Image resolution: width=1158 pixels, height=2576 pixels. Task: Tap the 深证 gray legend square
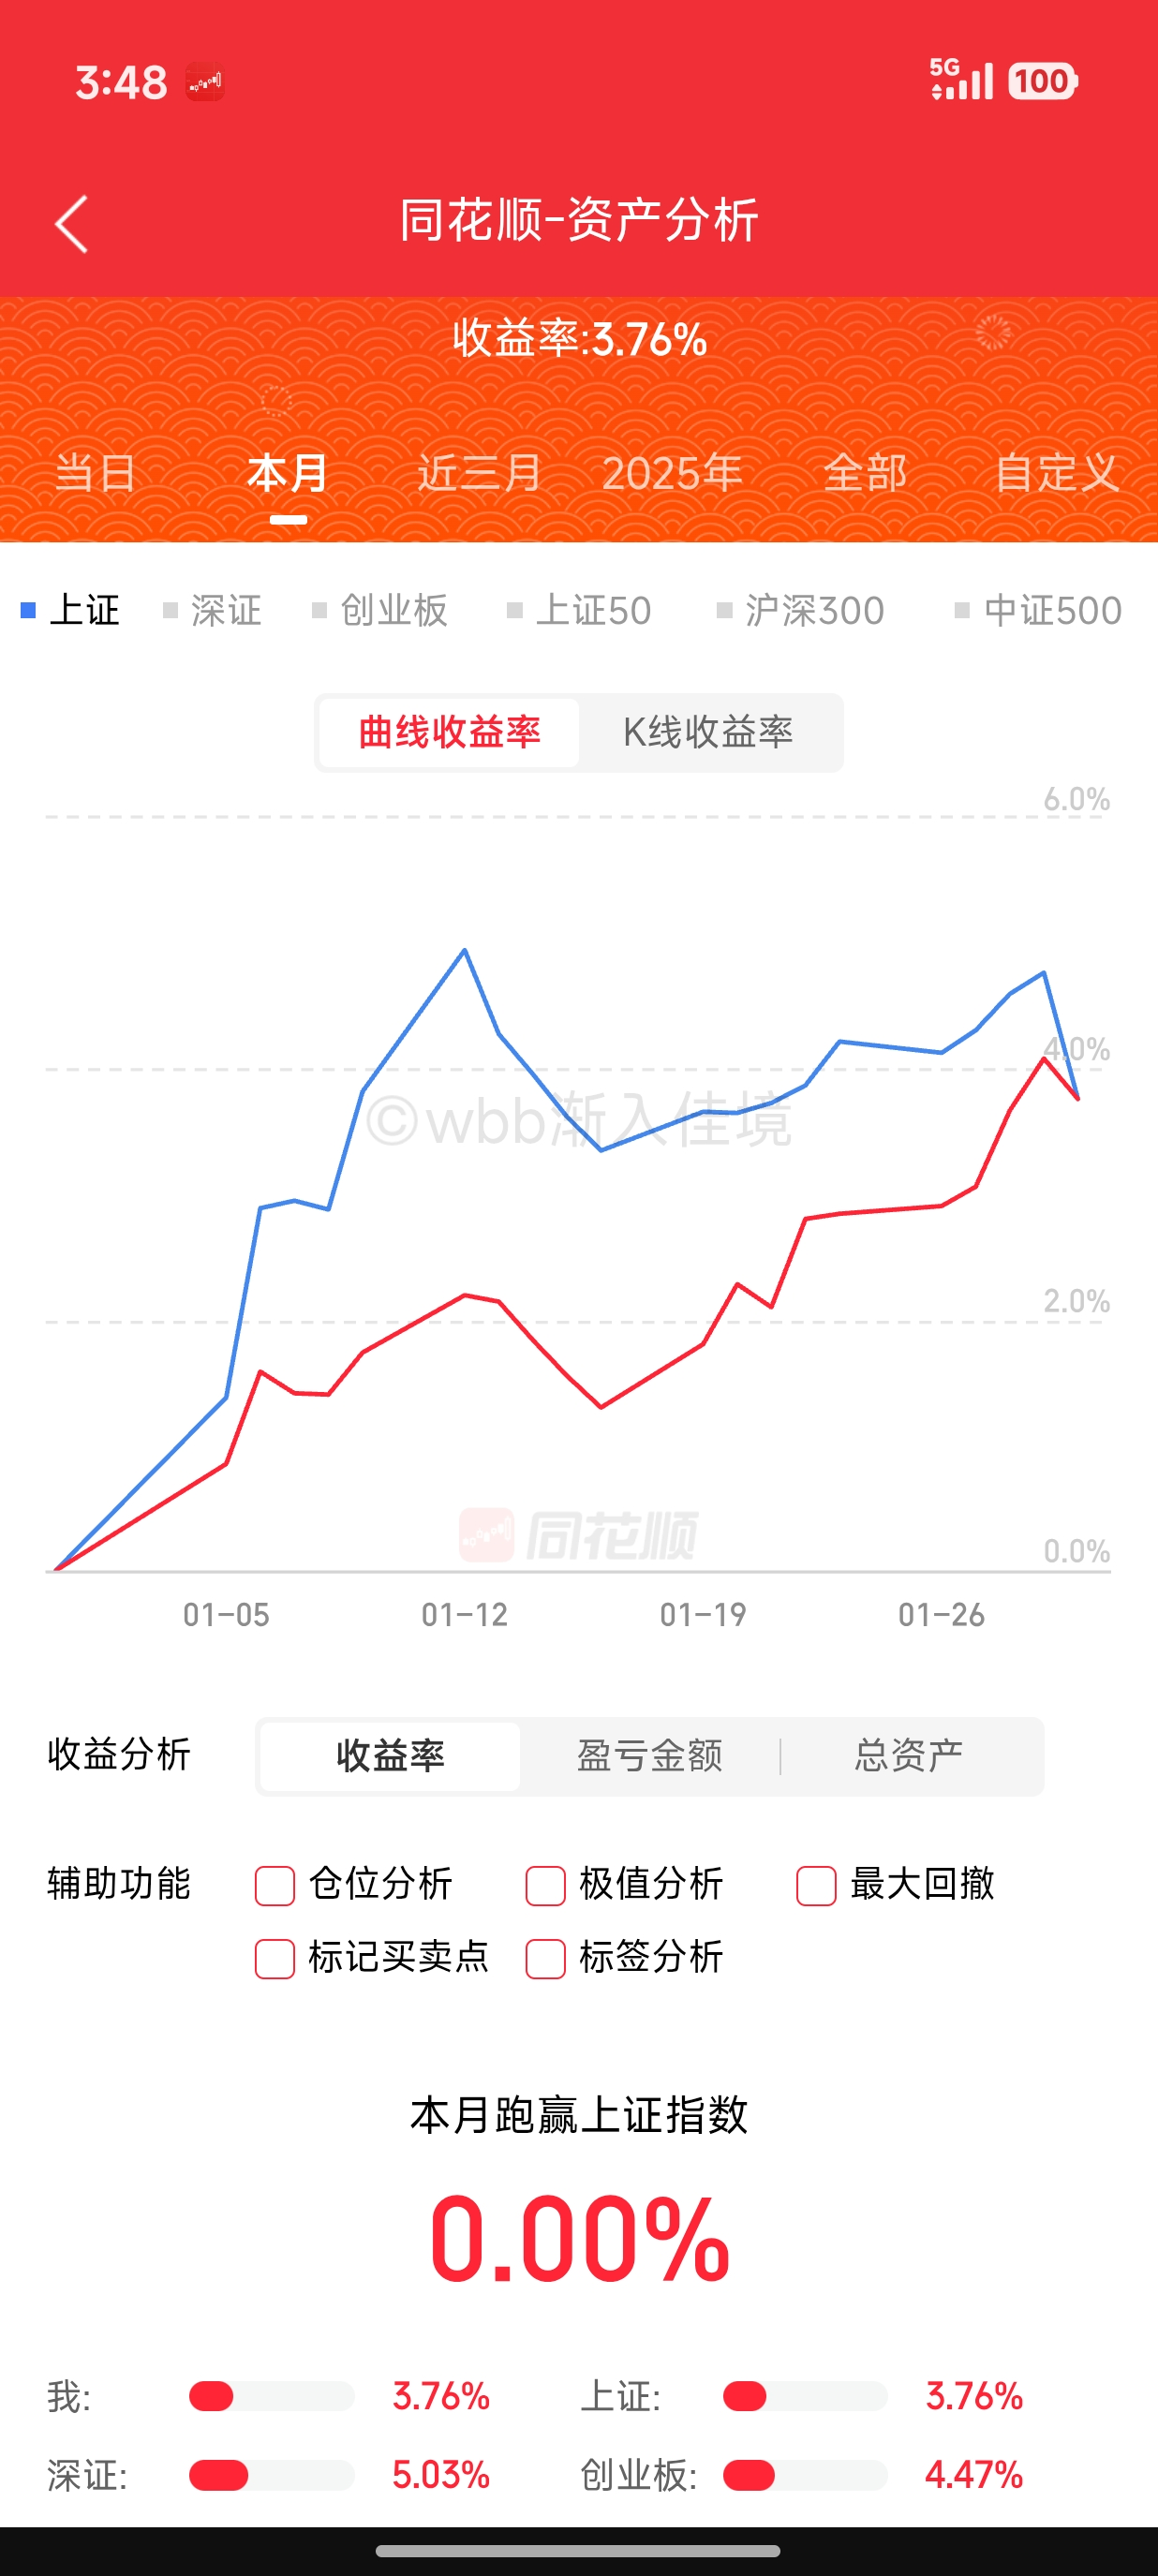point(170,610)
